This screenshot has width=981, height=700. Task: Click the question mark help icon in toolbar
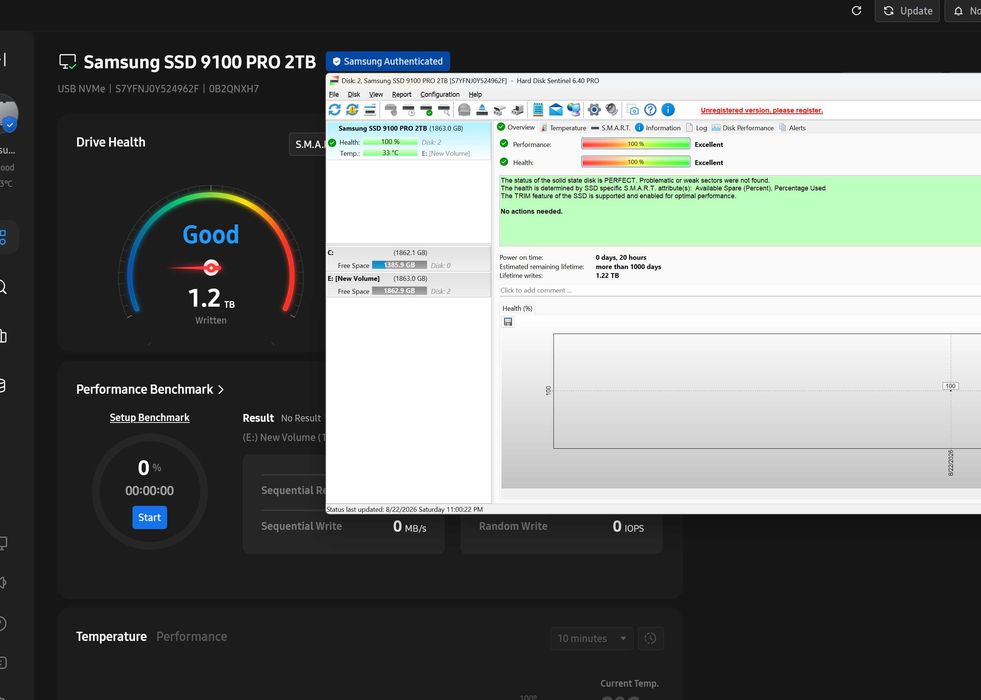651,109
